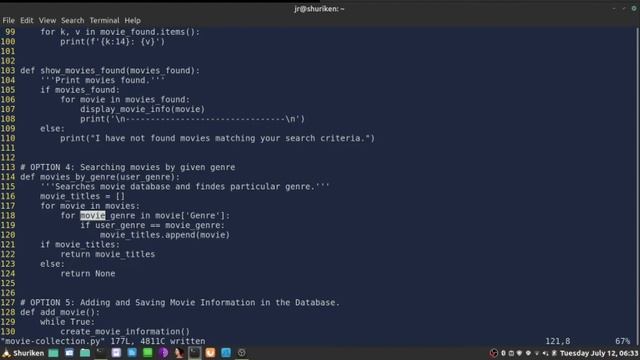Click the shield icon in system tray
The height and width of the screenshot is (360, 640).
[519, 353]
